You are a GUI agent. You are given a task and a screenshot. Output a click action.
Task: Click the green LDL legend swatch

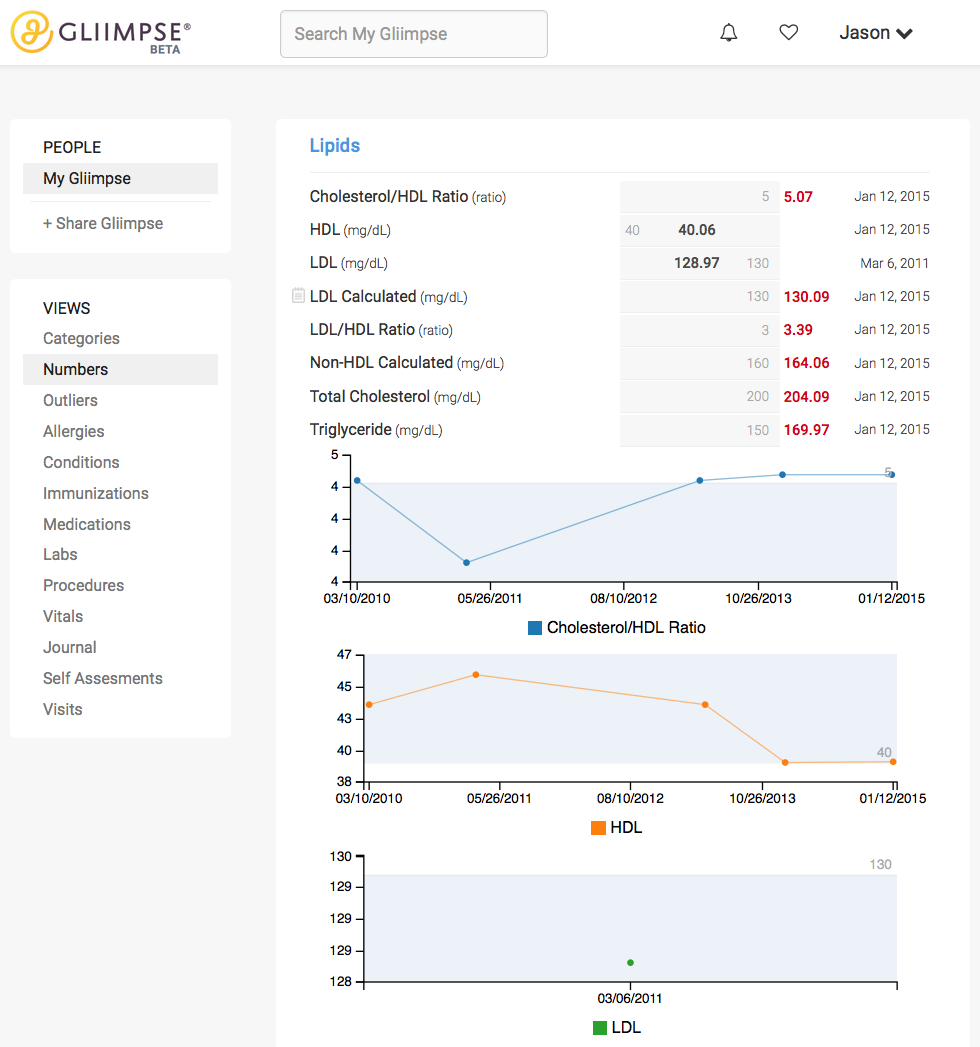pos(599,1028)
